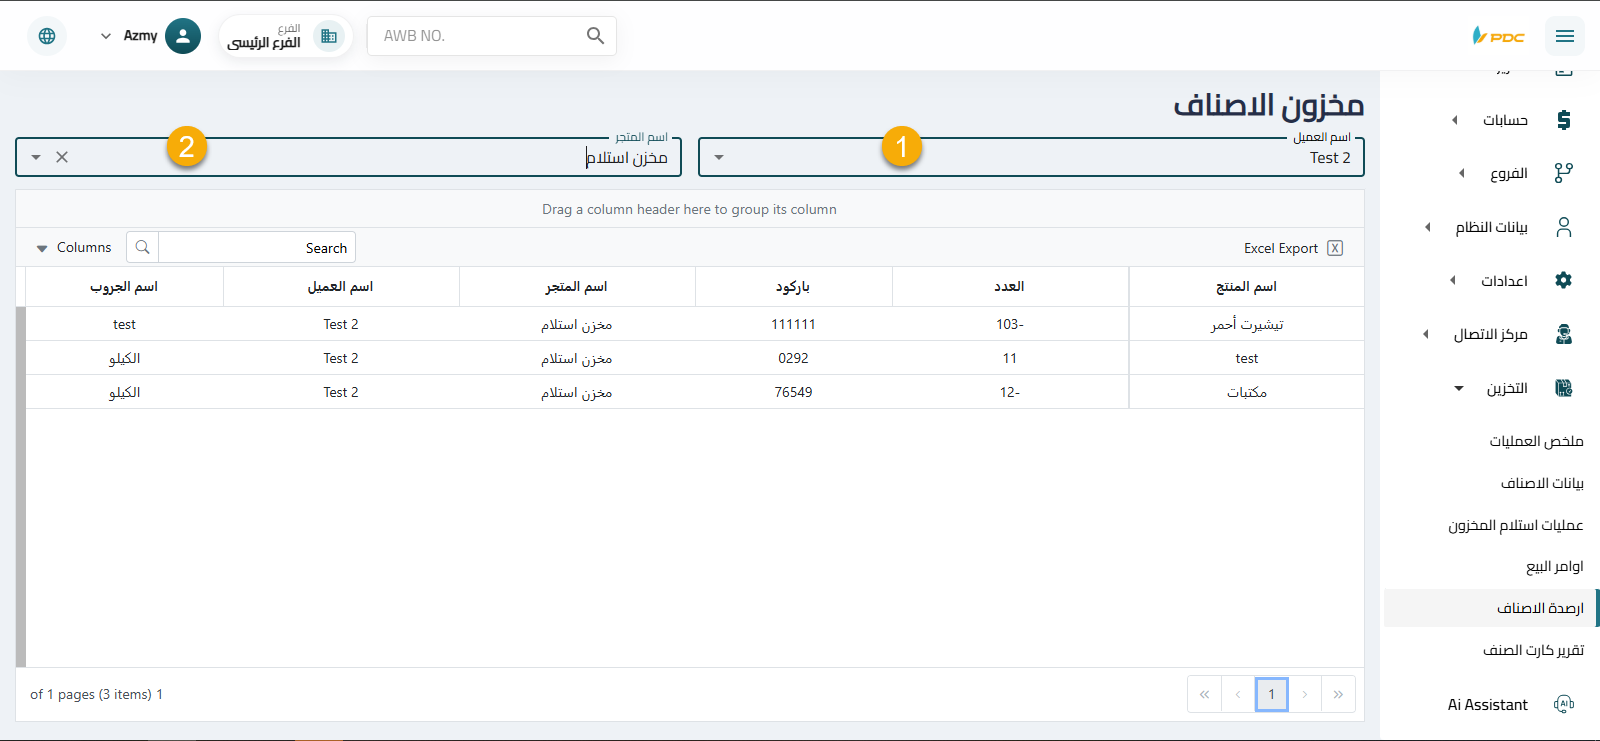The width and height of the screenshot is (1600, 741).
Task: Sort by اسم الجروب column header
Action: (x=124, y=286)
